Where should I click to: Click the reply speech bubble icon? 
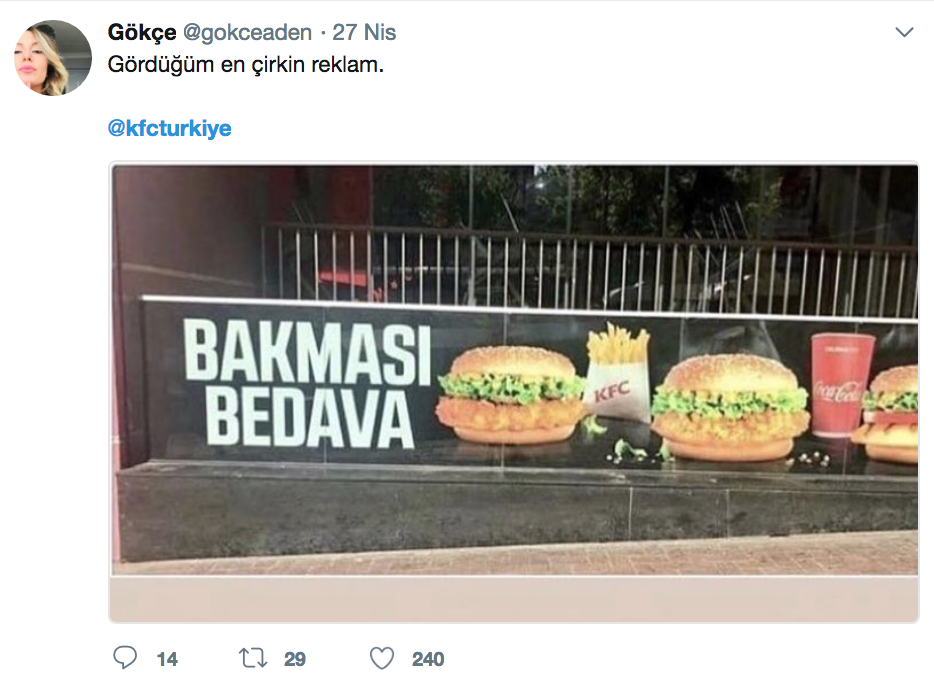pyautogui.click(x=125, y=659)
